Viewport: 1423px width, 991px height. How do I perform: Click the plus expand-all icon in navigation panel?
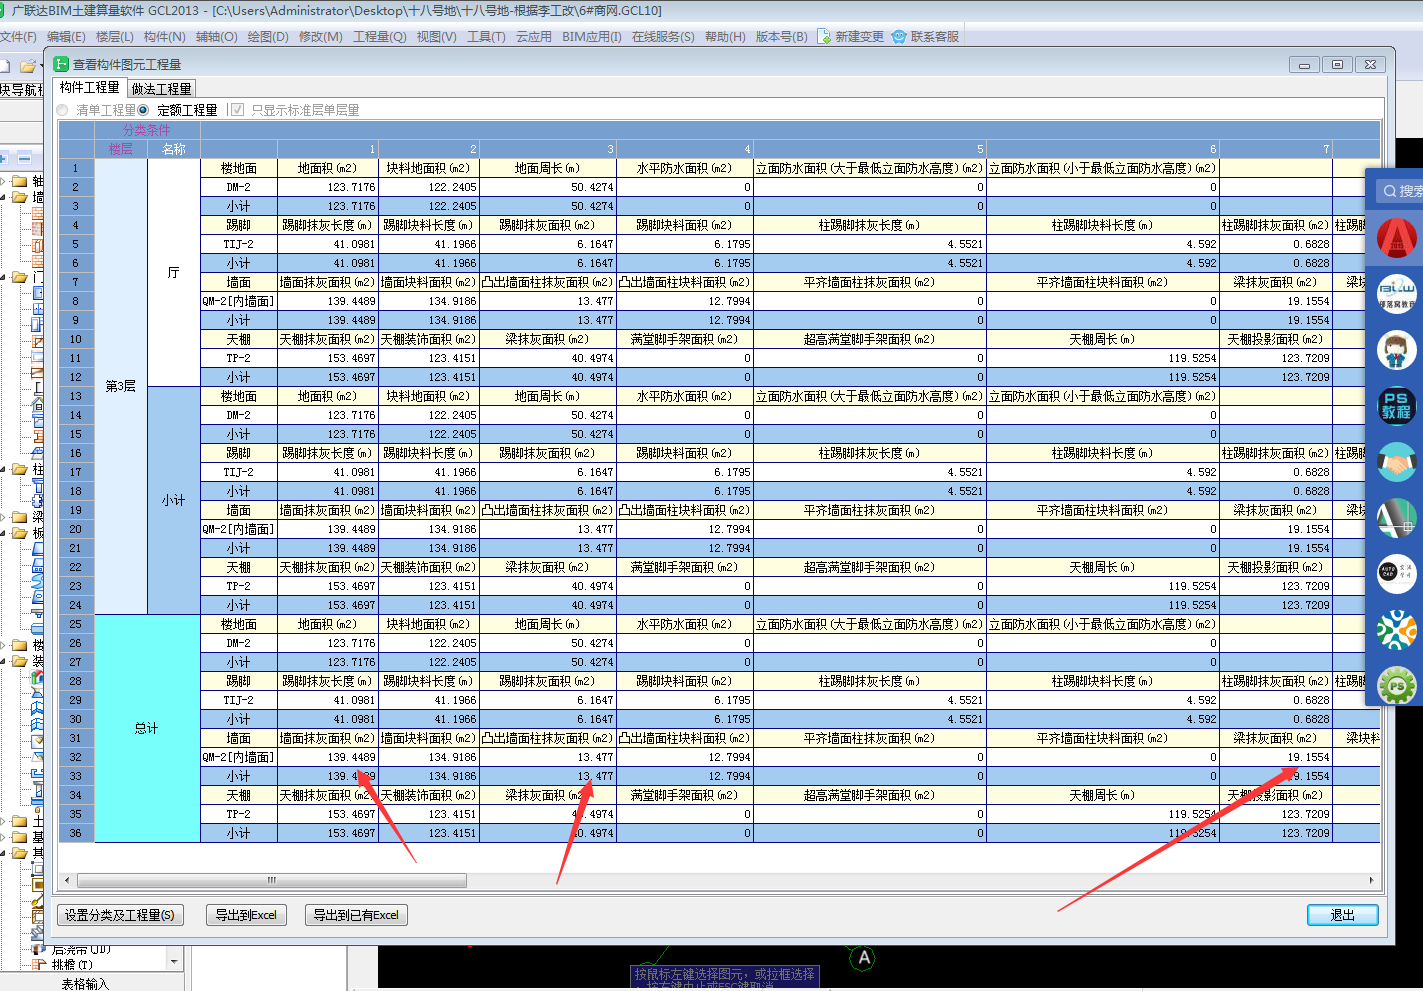[x=3, y=158]
